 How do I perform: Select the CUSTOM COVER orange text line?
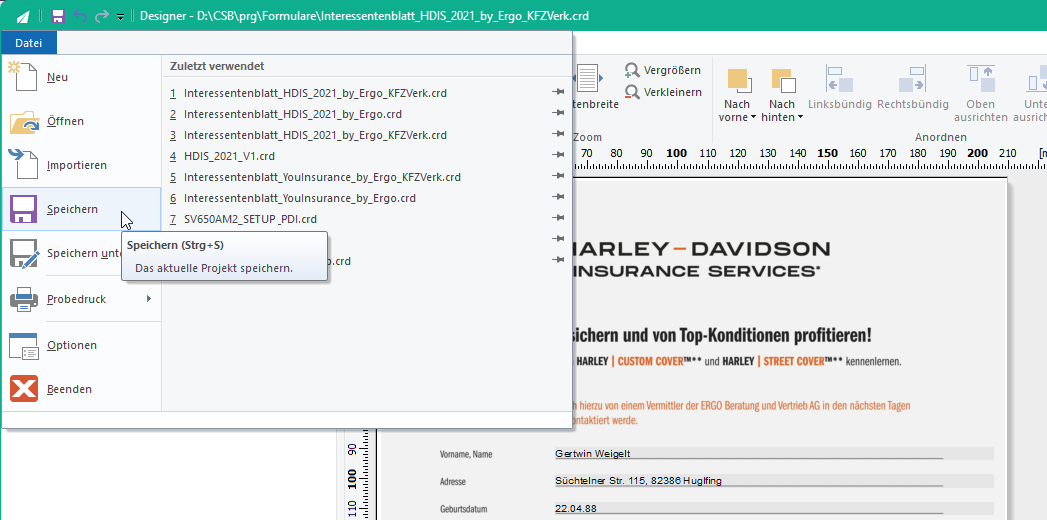[738, 361]
